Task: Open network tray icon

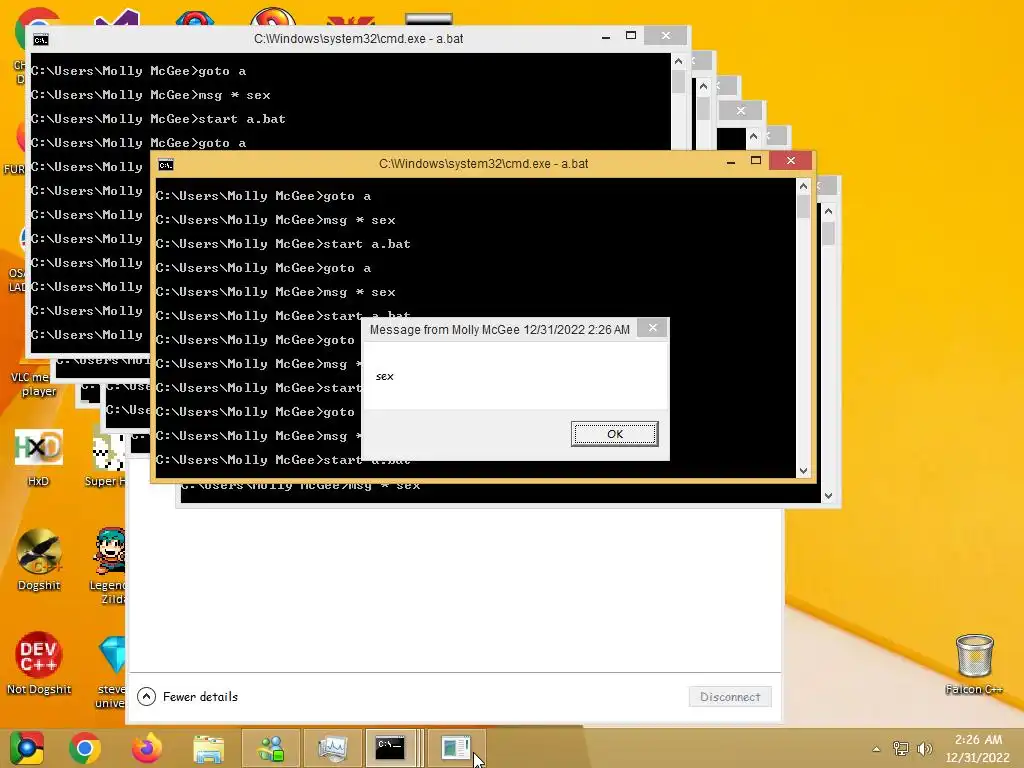Action: click(901, 748)
